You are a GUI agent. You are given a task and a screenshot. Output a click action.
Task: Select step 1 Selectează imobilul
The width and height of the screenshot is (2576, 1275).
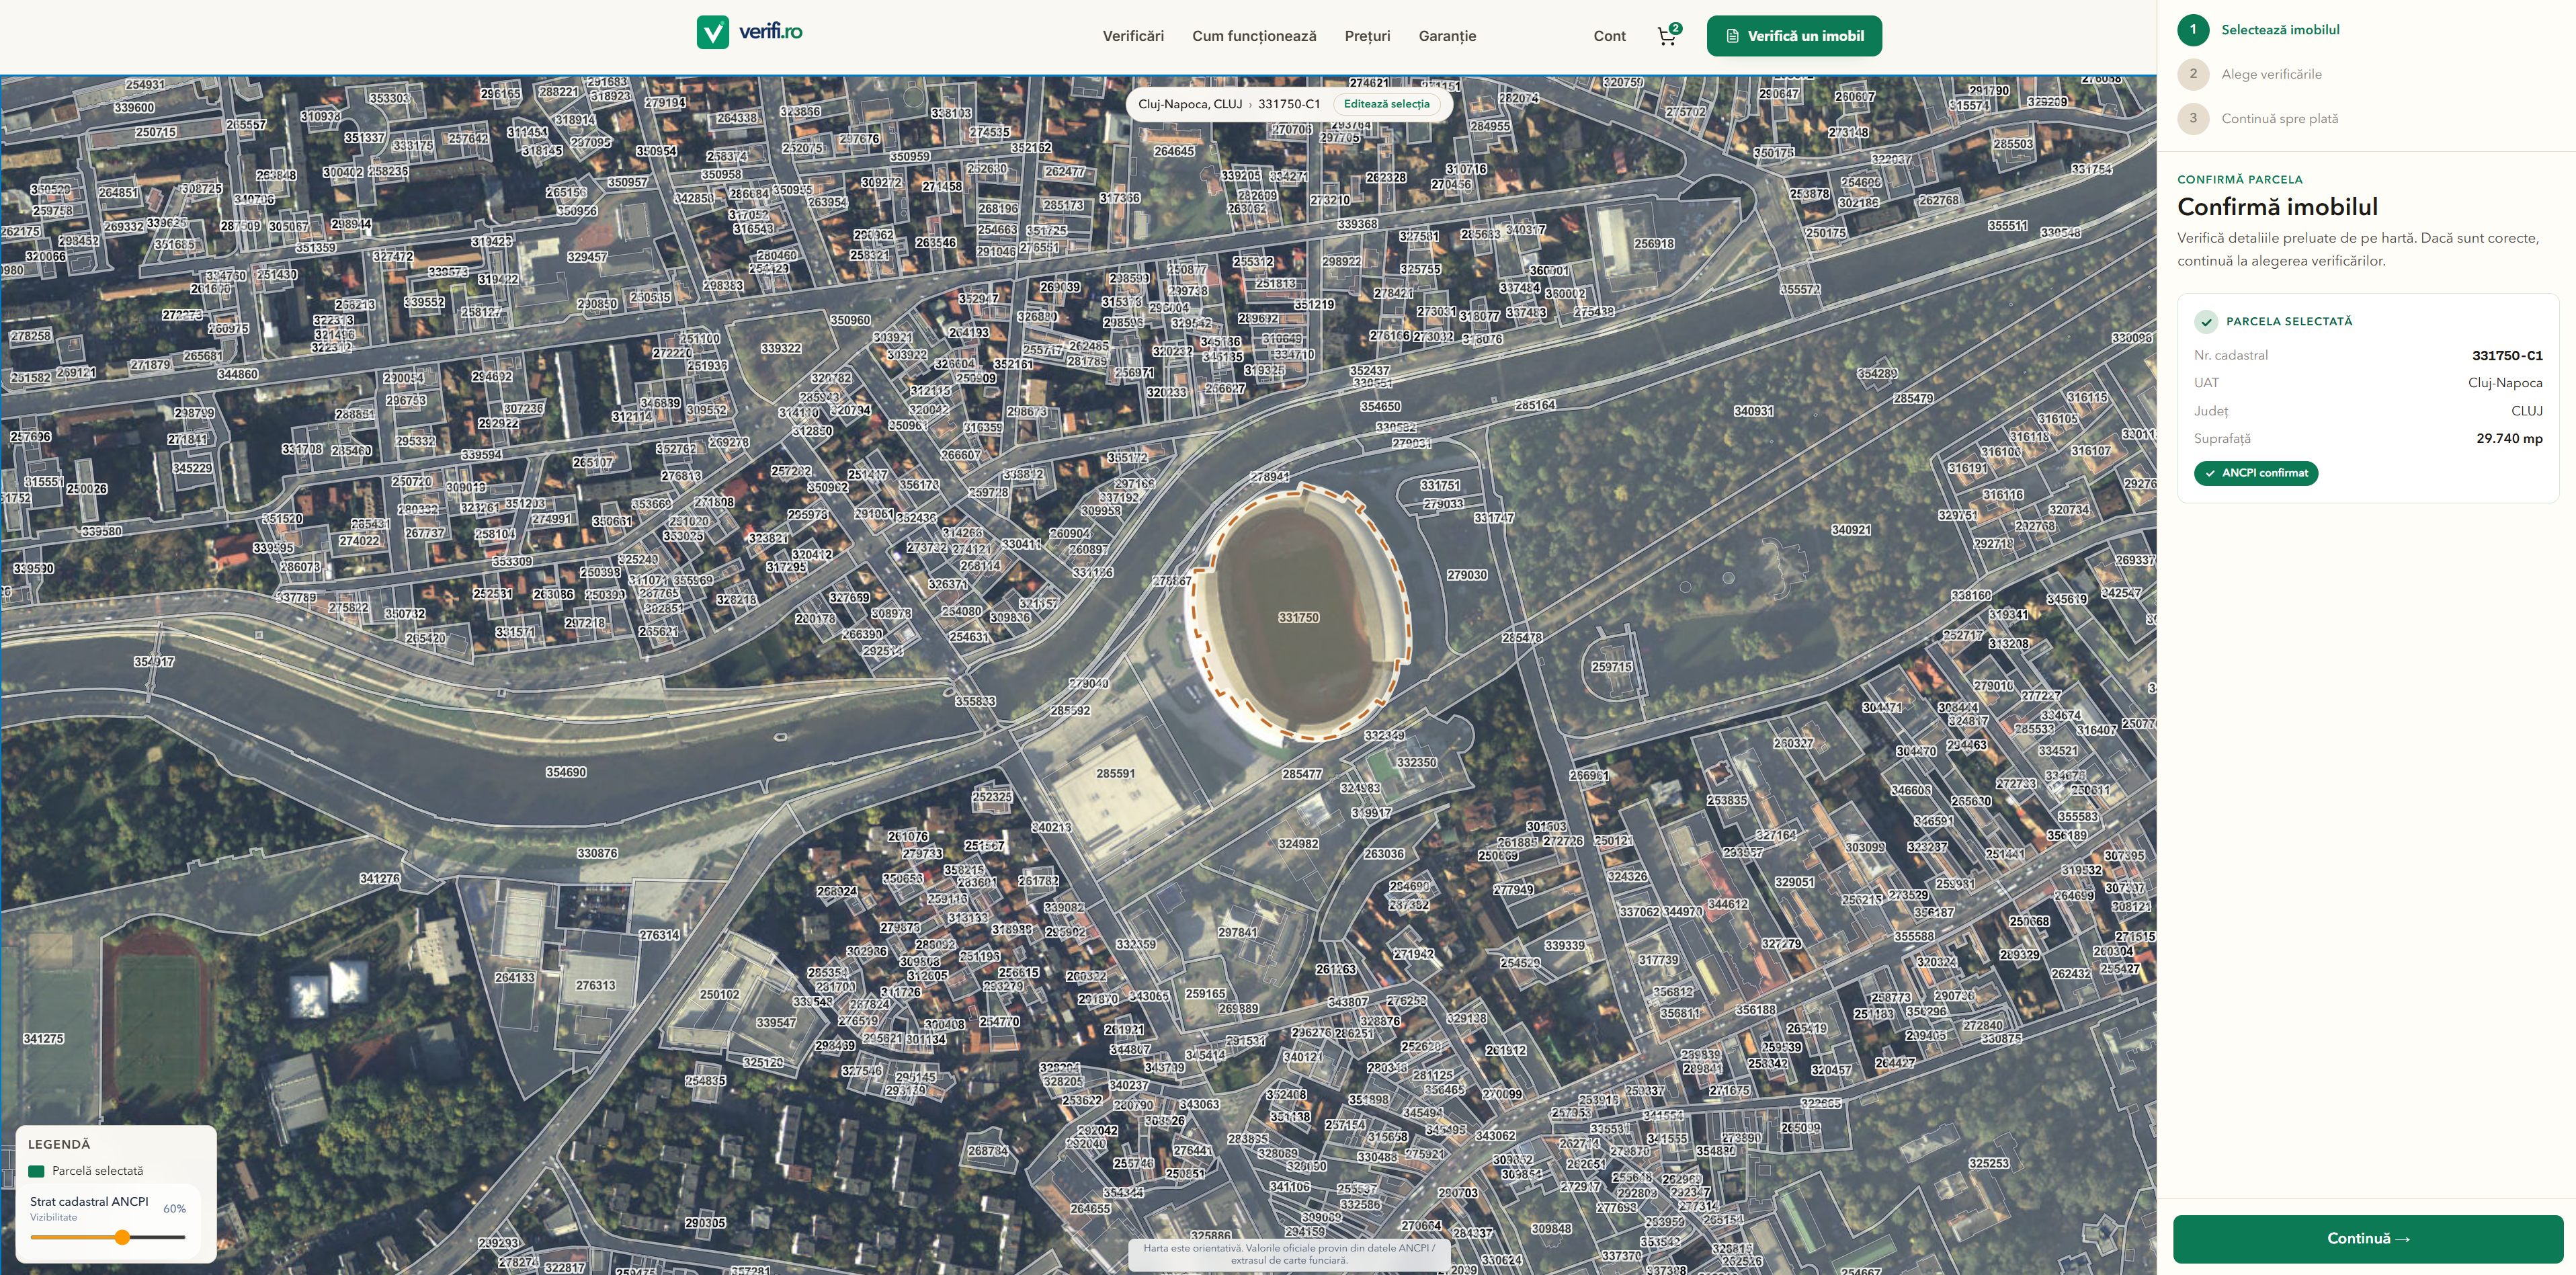(x=2259, y=30)
